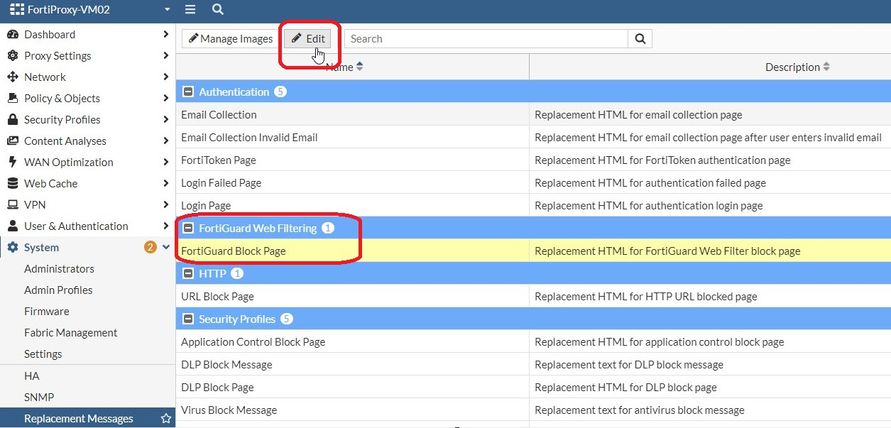Click the FortiProxy logo grid icon

pos(16,10)
